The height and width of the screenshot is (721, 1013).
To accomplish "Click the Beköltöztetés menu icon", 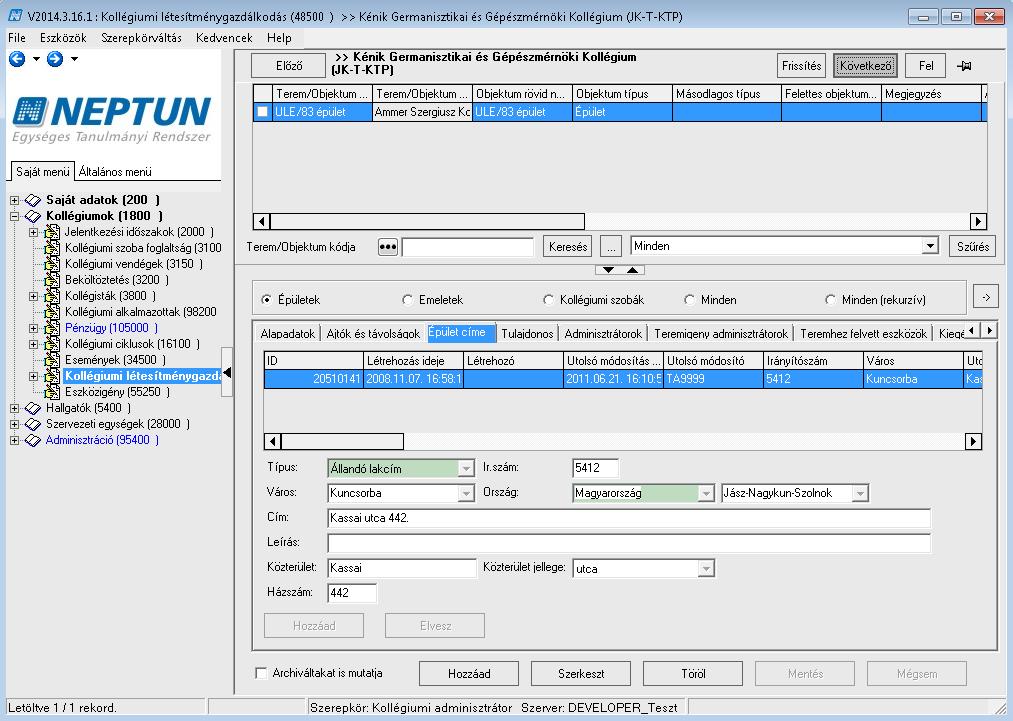I will coord(52,280).
